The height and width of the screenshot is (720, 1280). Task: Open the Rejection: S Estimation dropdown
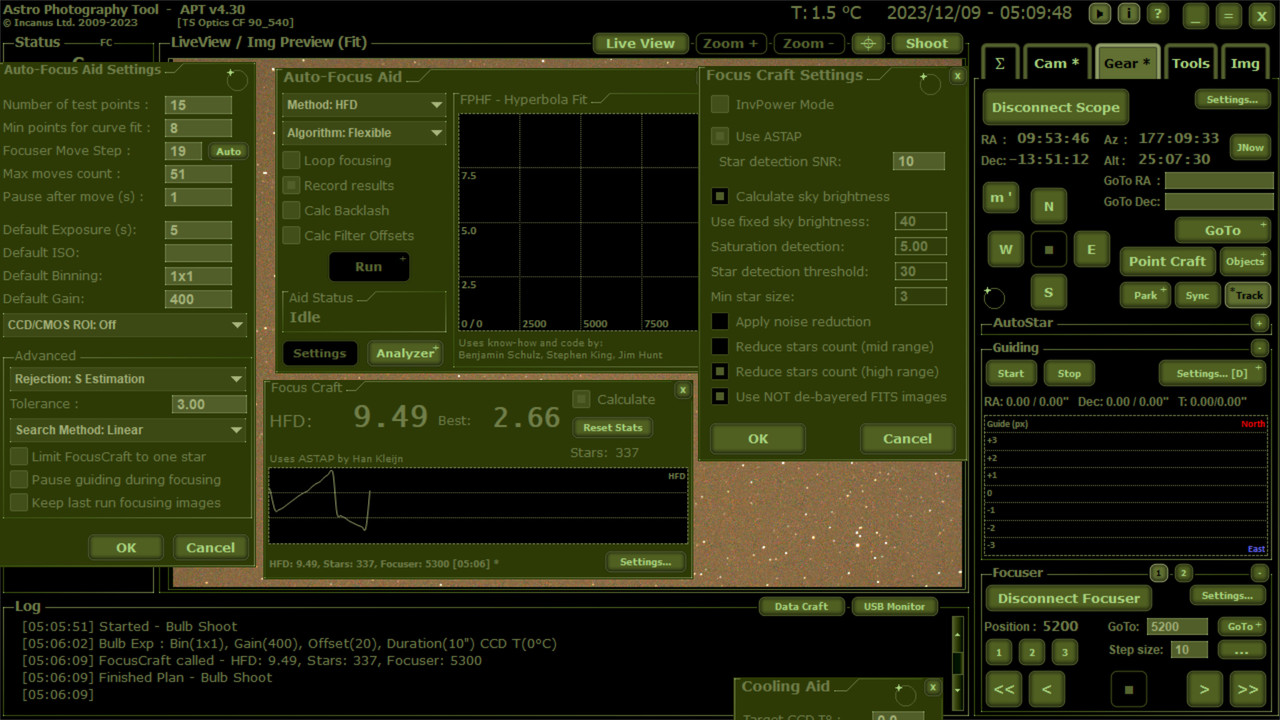[127, 379]
